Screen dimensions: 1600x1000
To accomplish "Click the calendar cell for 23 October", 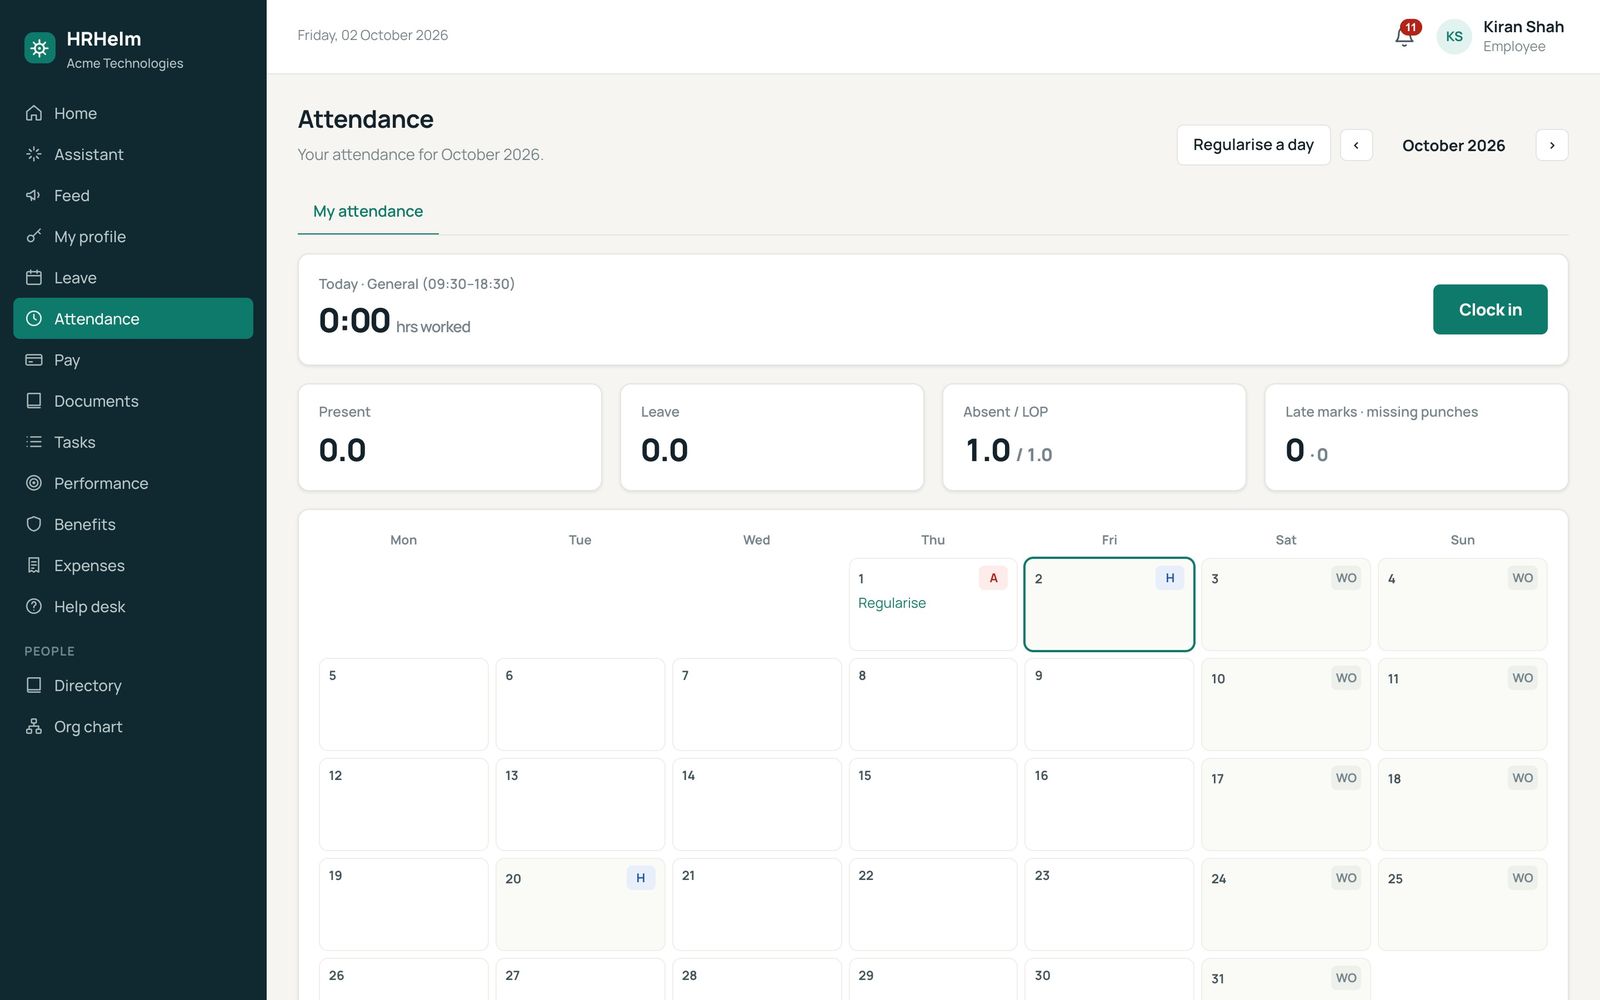I will tap(1109, 904).
